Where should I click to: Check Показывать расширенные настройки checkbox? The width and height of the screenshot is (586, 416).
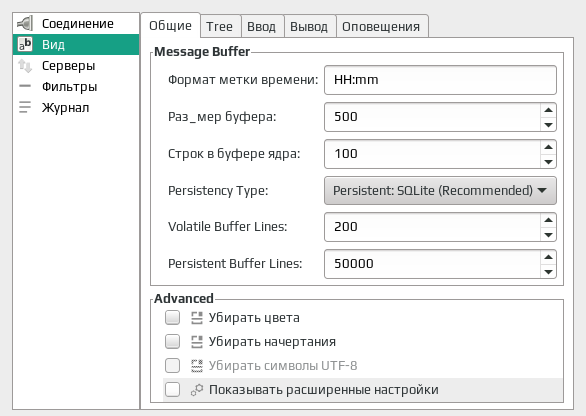[x=172, y=389]
